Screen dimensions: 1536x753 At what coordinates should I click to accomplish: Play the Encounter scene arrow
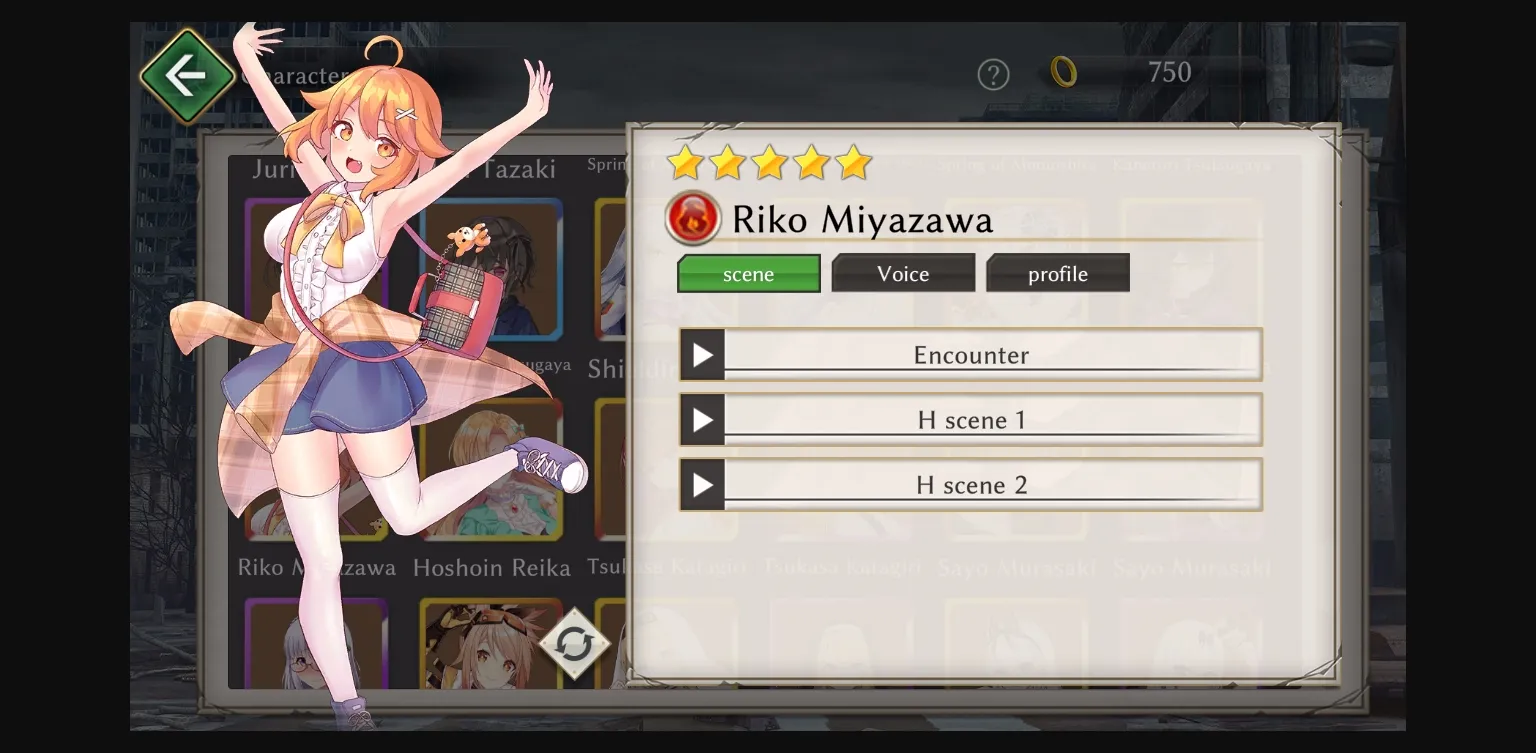pyautogui.click(x=703, y=355)
